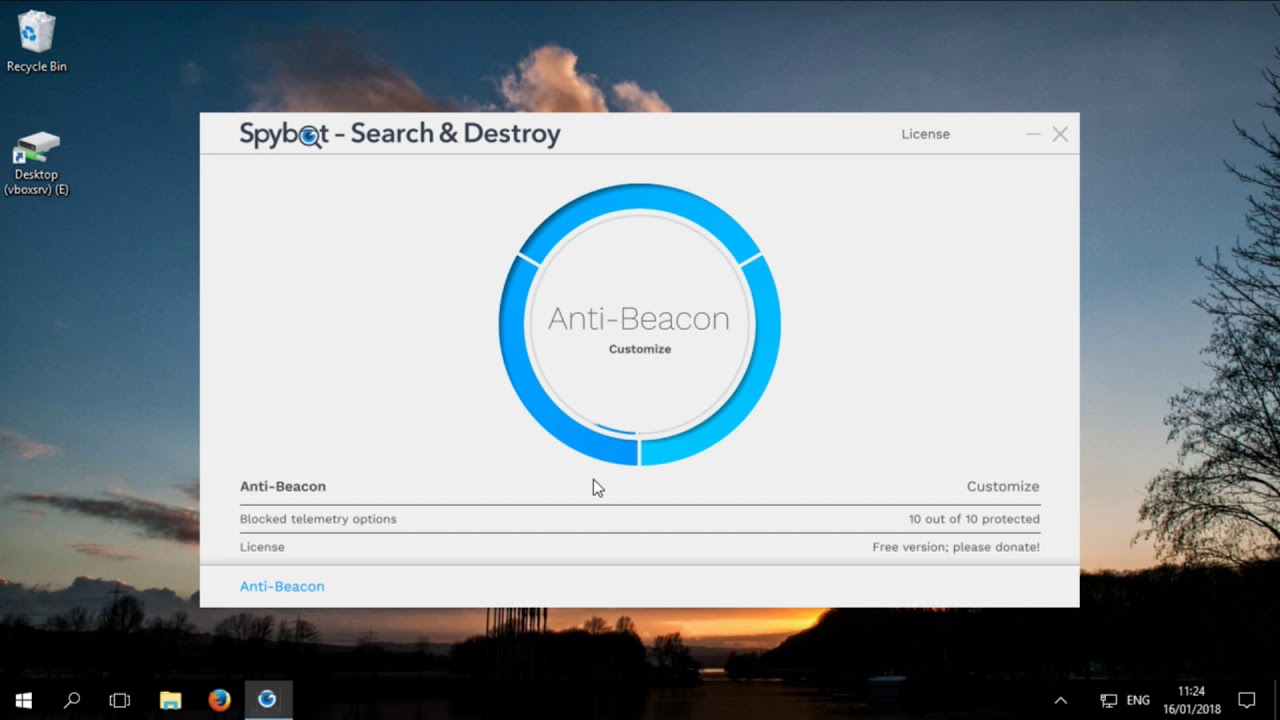Close the Spybot window

[1060, 134]
